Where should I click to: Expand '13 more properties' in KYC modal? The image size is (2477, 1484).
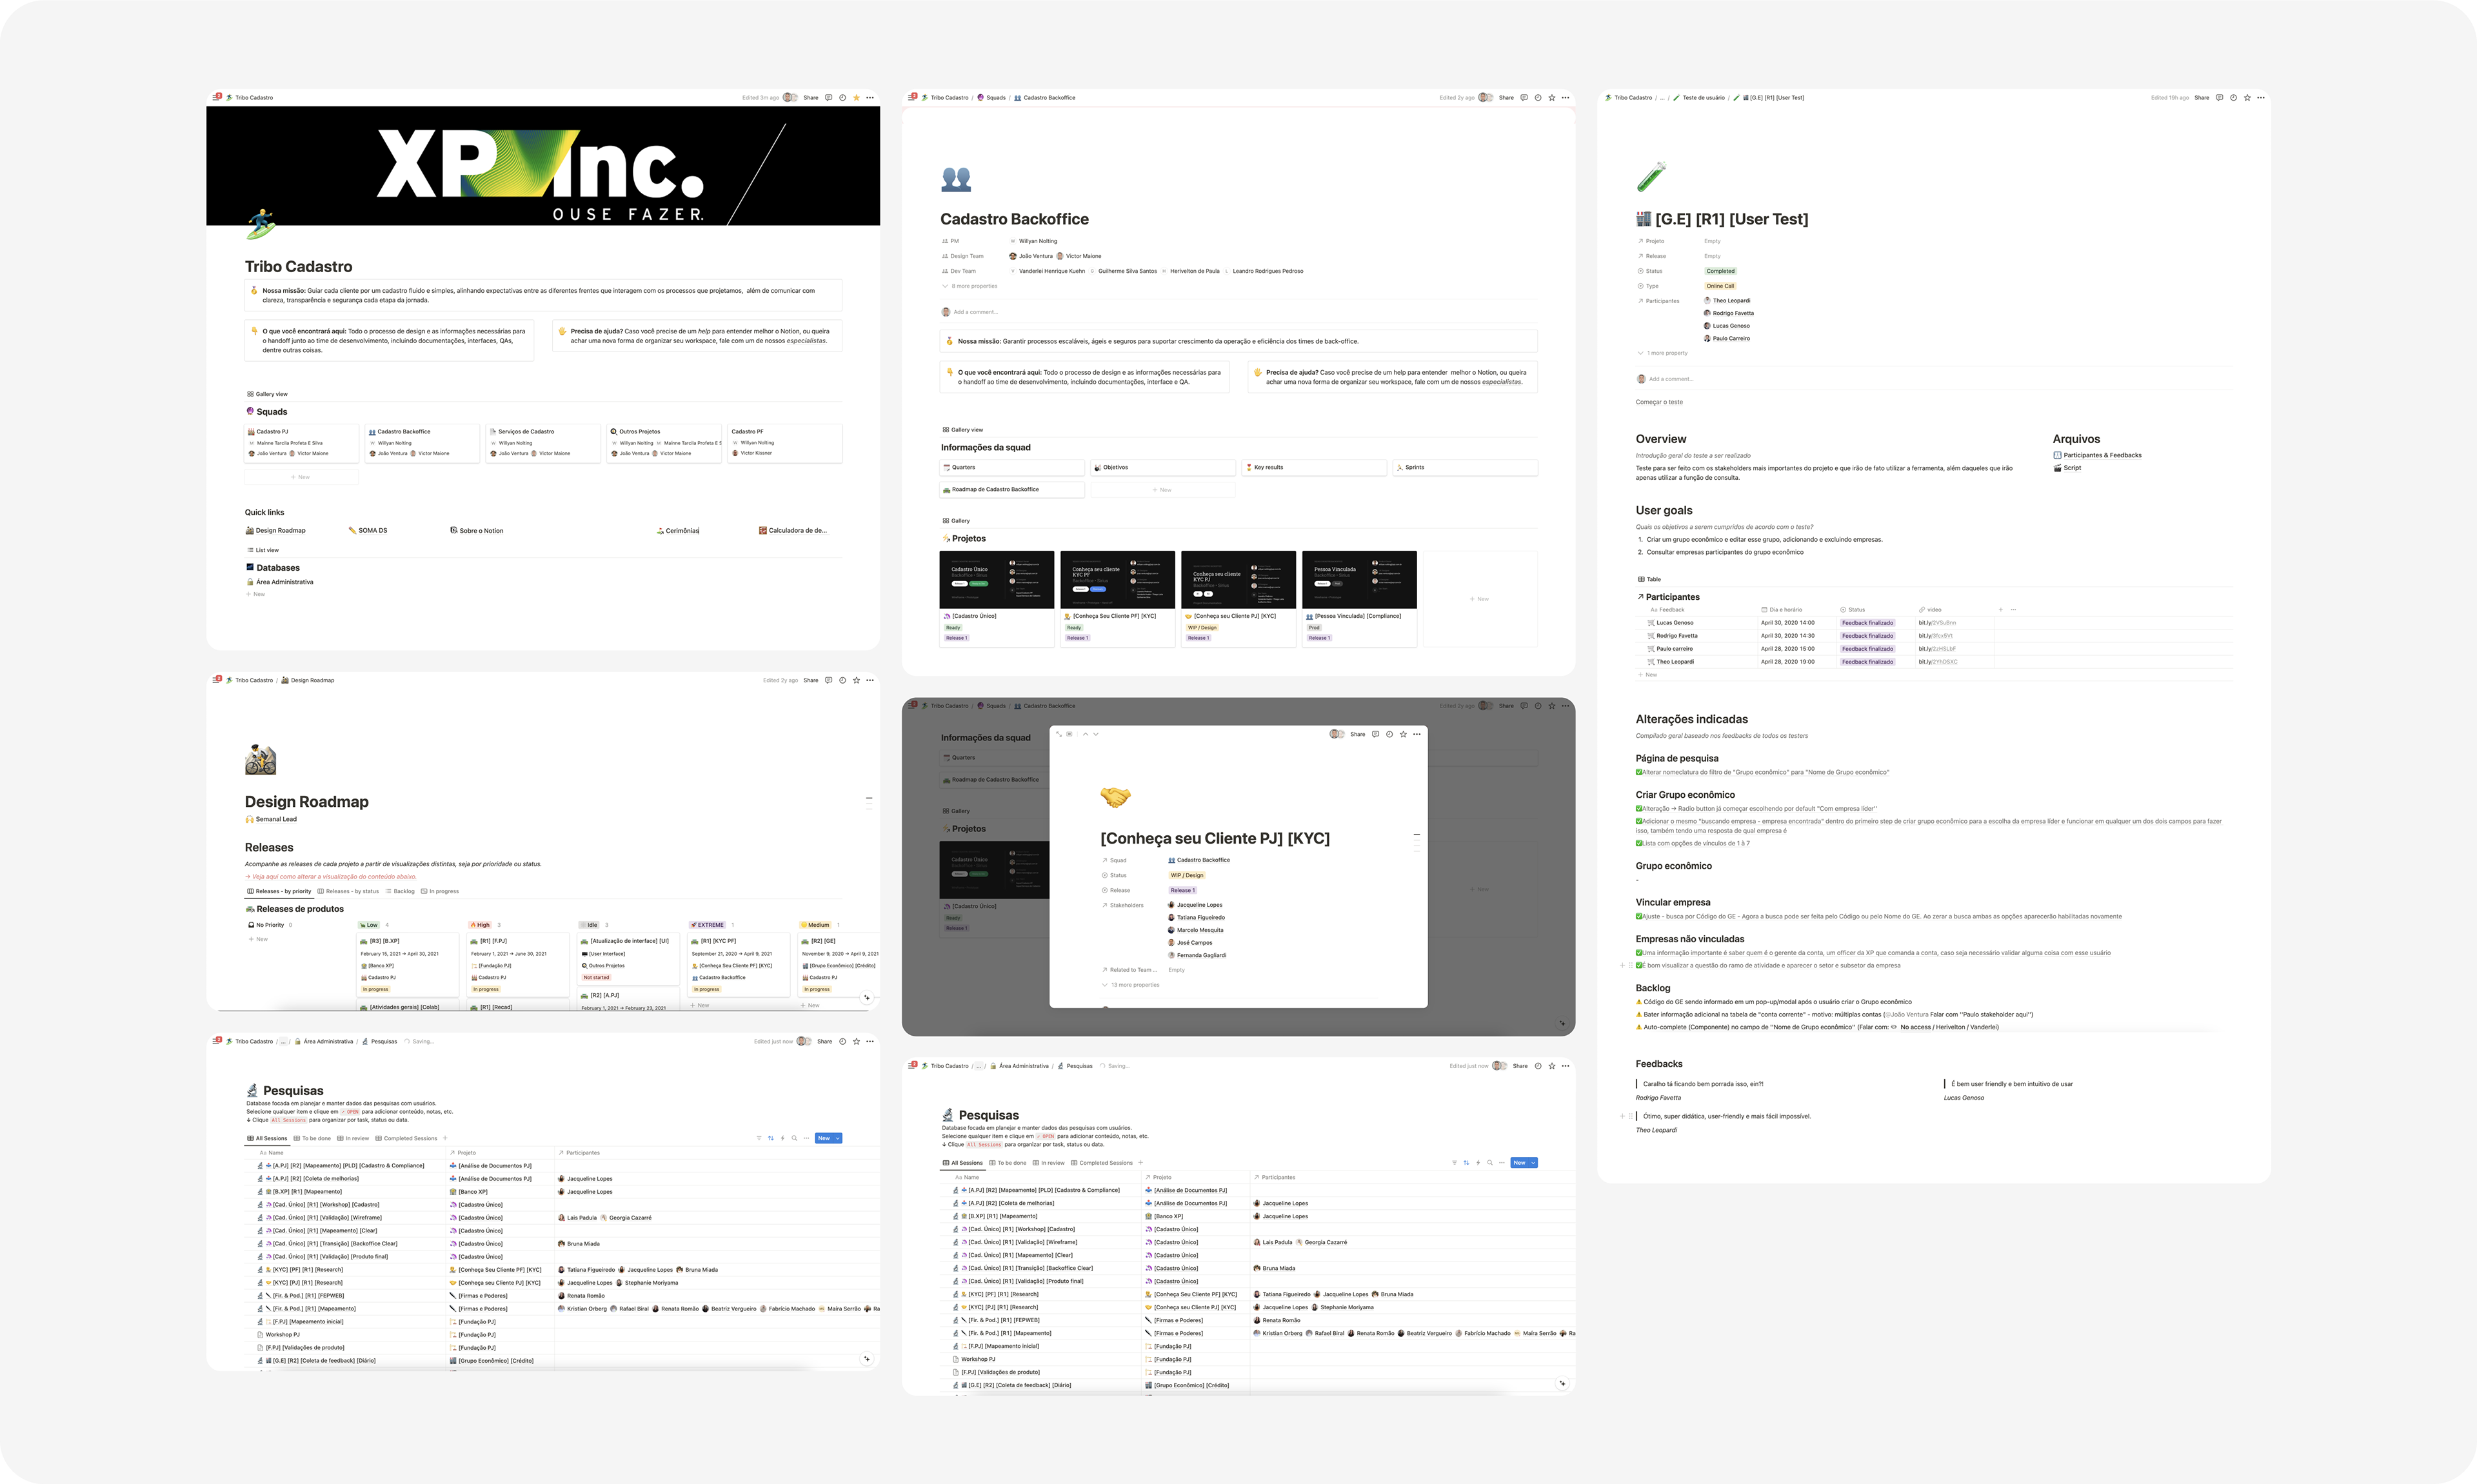[x=1131, y=985]
